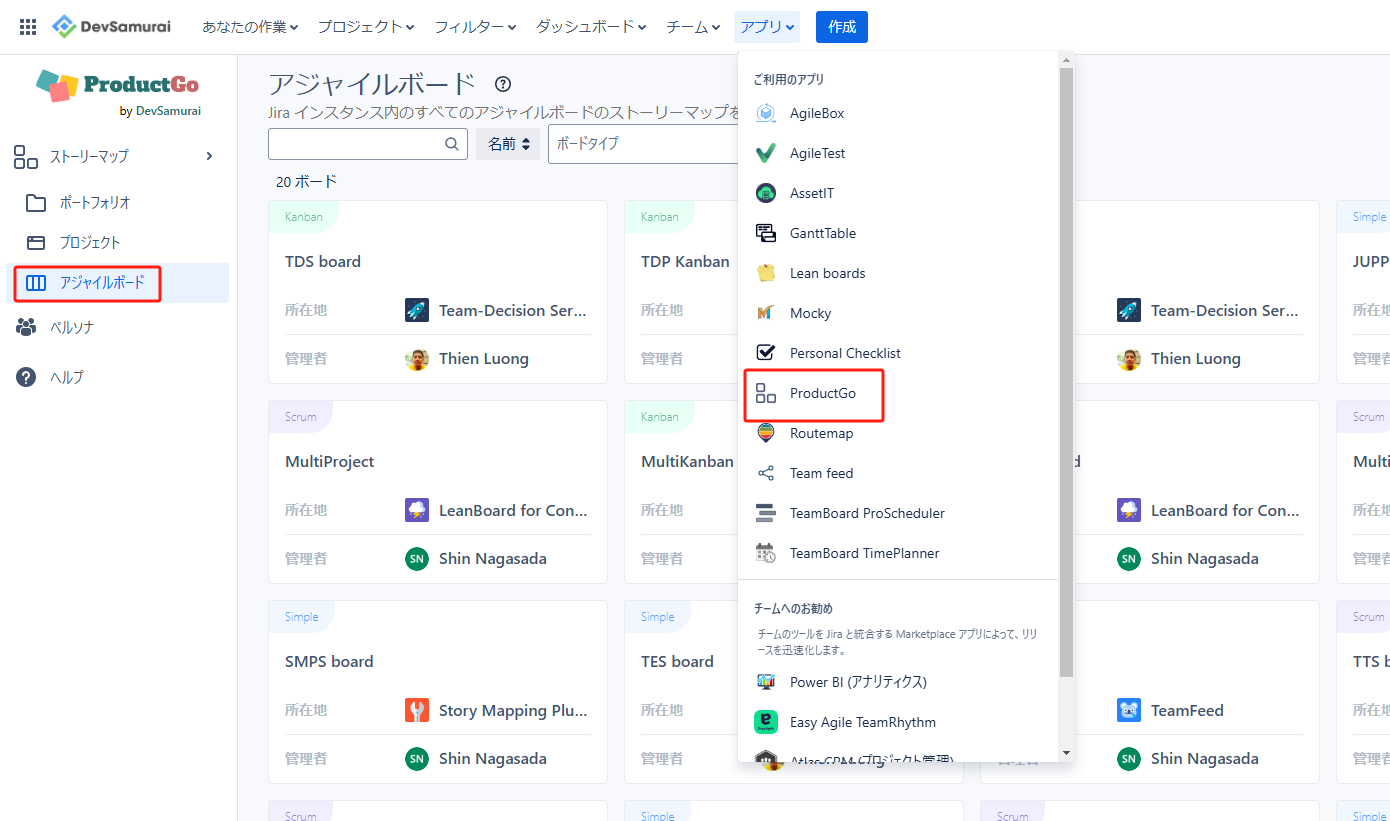Viewport: 1390px width, 821px height.
Task: Open ペルソナ in the sidebar
Action: (x=71, y=327)
